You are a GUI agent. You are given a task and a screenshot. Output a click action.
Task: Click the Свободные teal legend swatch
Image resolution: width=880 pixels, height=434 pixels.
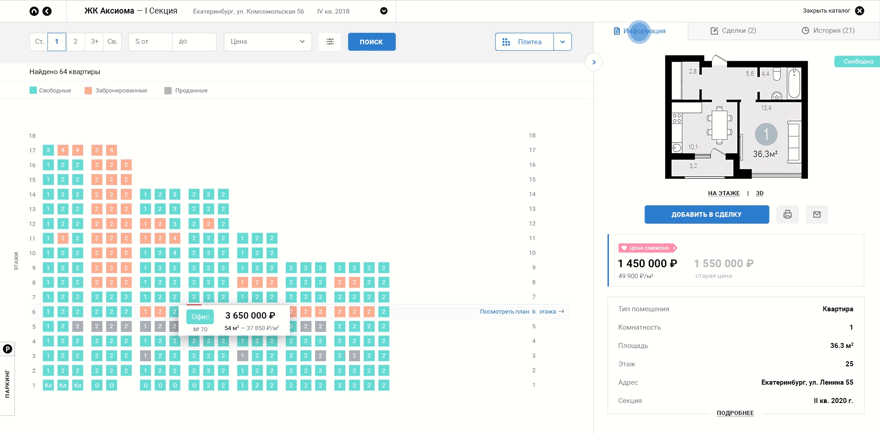pyautogui.click(x=33, y=90)
